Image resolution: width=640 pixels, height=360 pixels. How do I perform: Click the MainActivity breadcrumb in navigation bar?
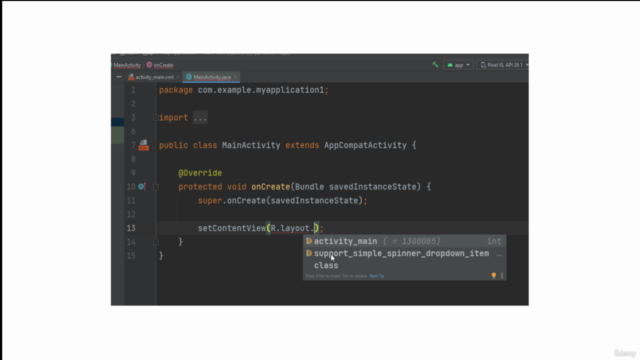coord(127,65)
